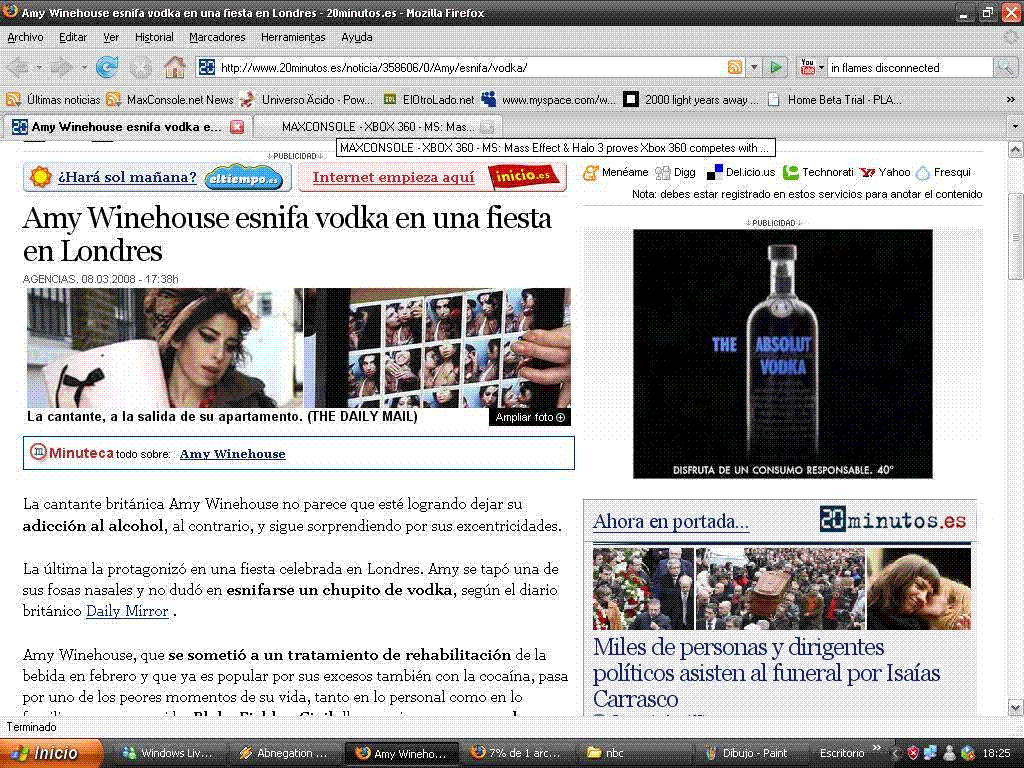Viewport: 1024px width, 768px height.
Task: Click the RSS feed icon in address bar
Action: click(x=735, y=67)
